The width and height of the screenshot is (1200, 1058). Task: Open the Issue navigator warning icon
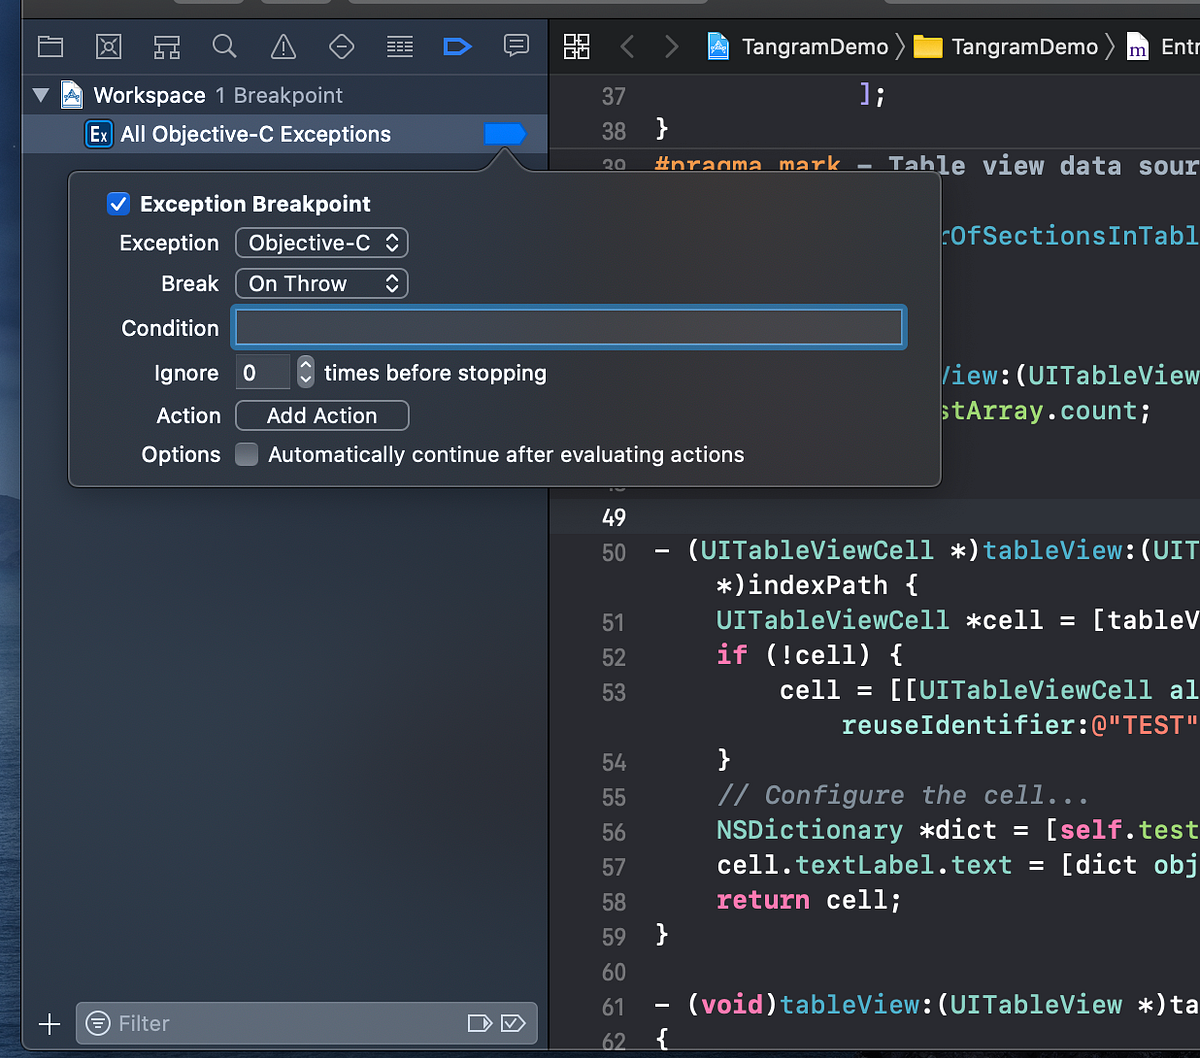point(281,46)
